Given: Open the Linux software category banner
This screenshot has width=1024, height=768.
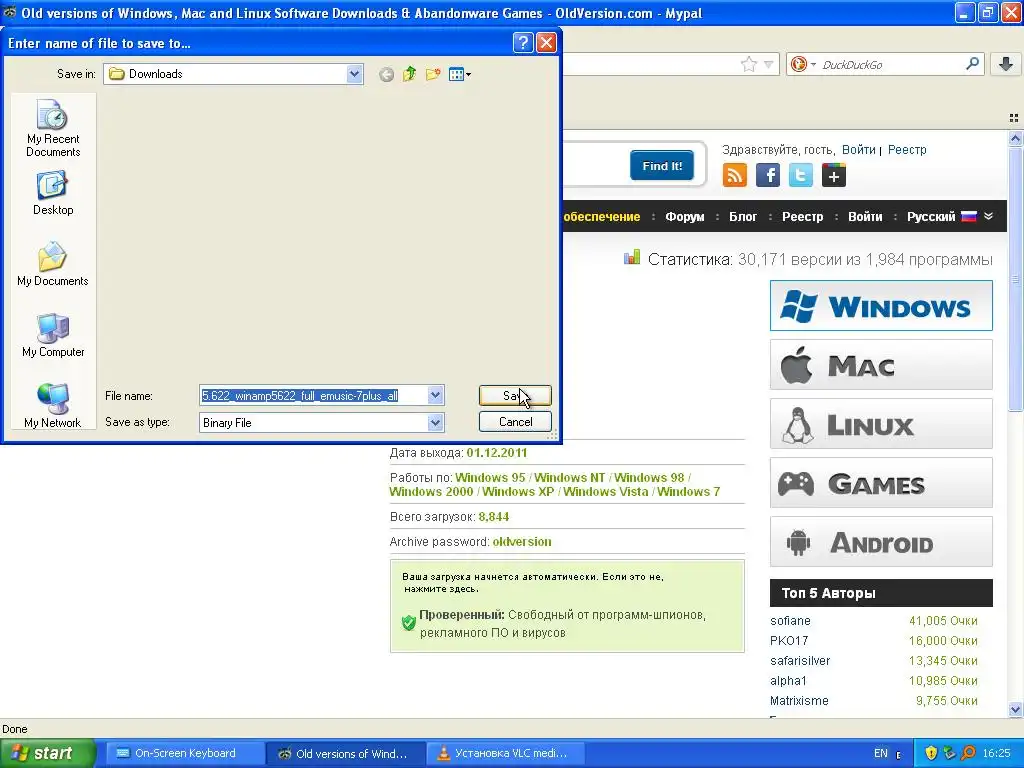Looking at the screenshot, I should pos(881,424).
